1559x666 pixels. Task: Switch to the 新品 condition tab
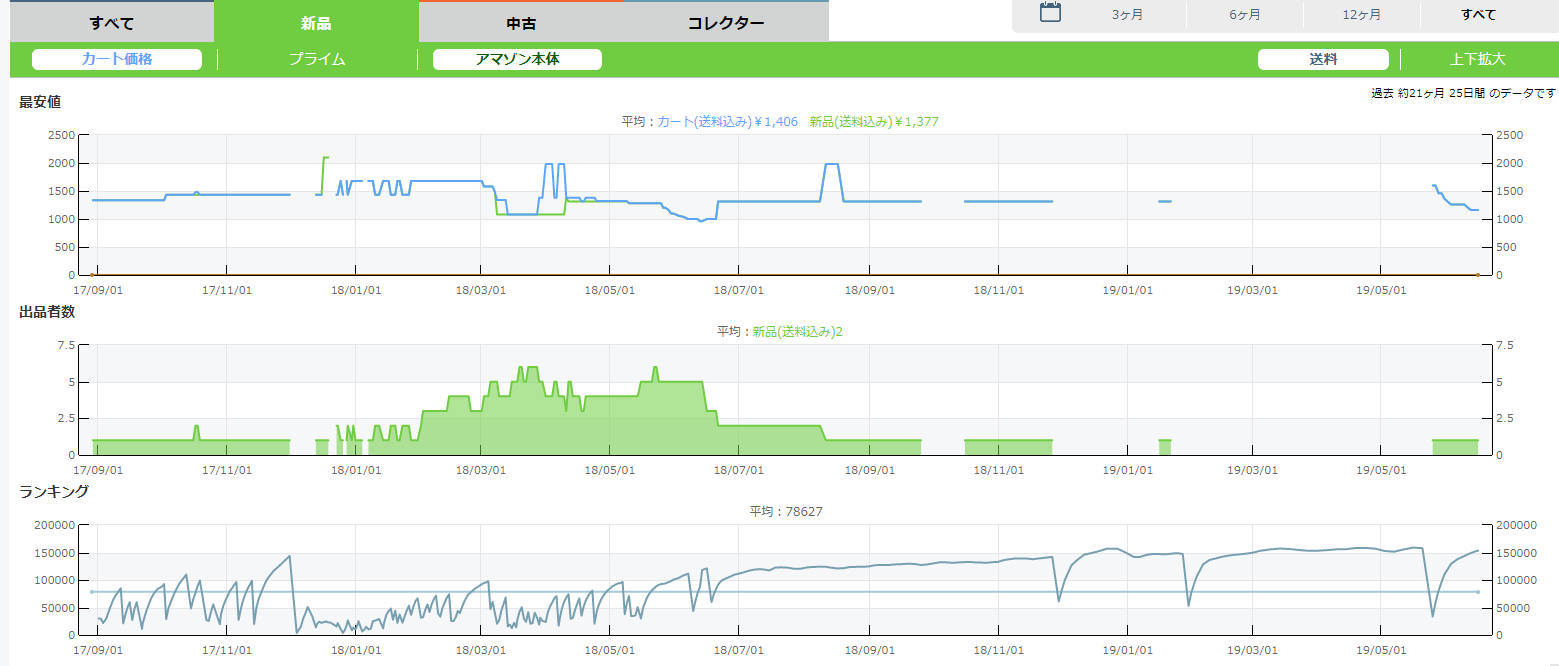click(316, 23)
